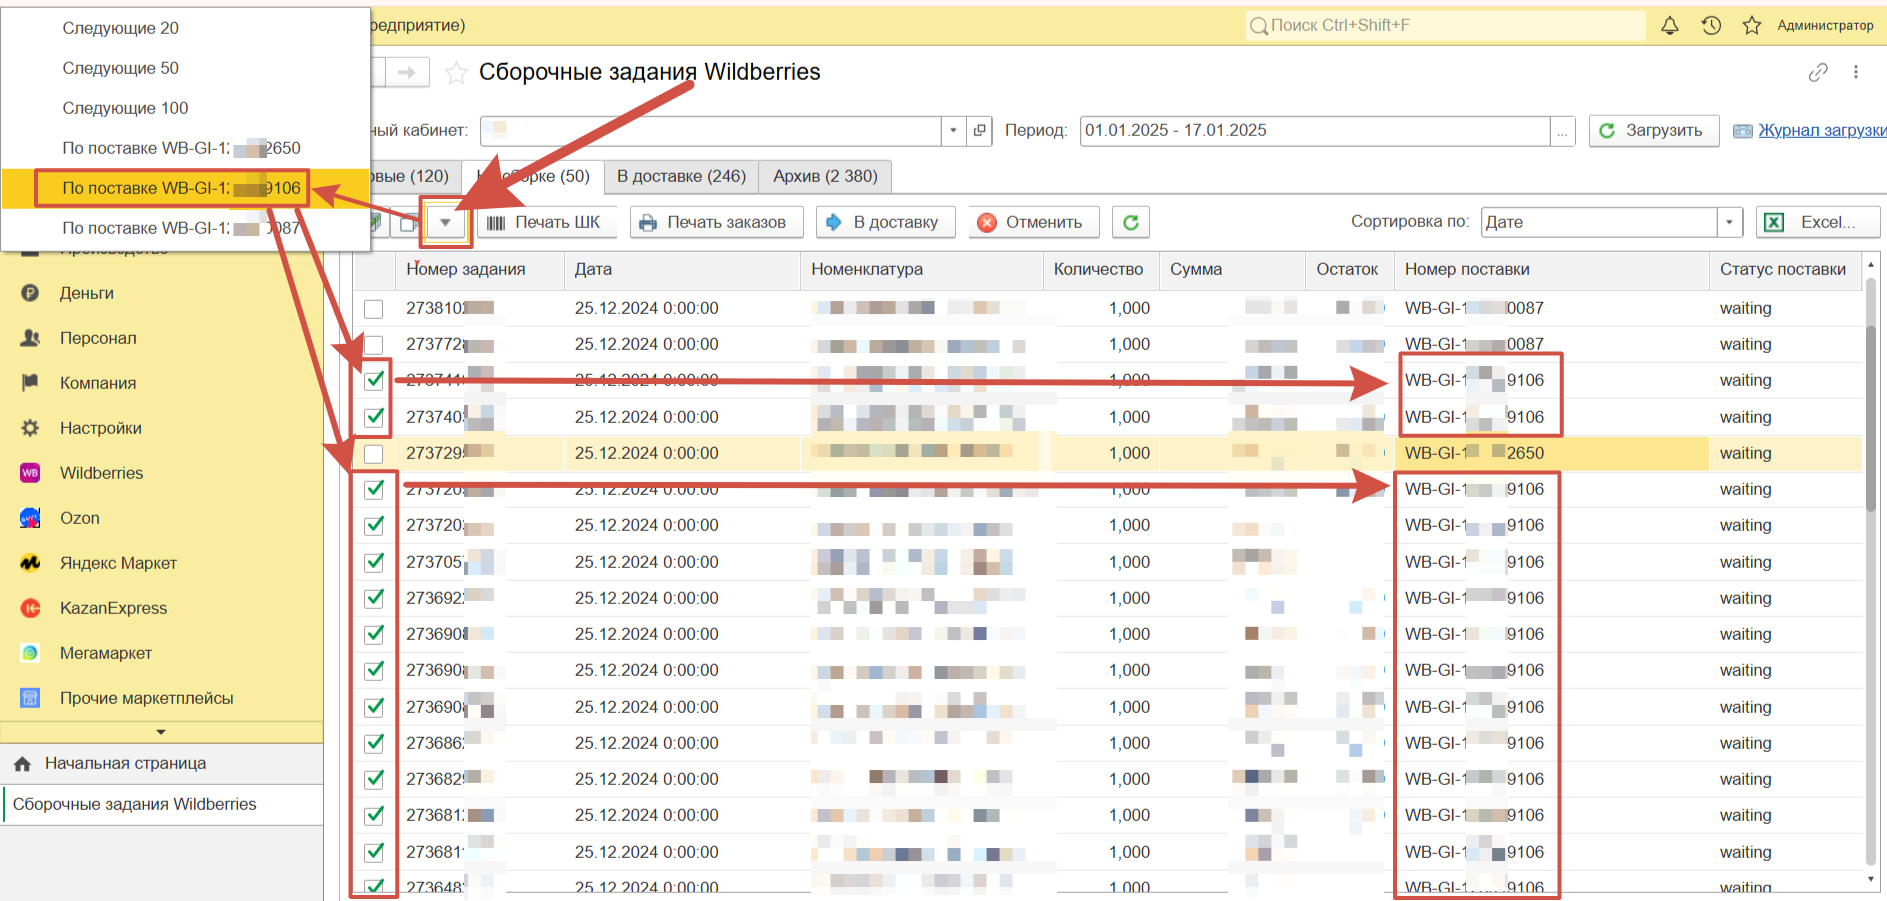Switch to Архив (2 380) tab
Screen dimensions: 1887x901
click(825, 176)
